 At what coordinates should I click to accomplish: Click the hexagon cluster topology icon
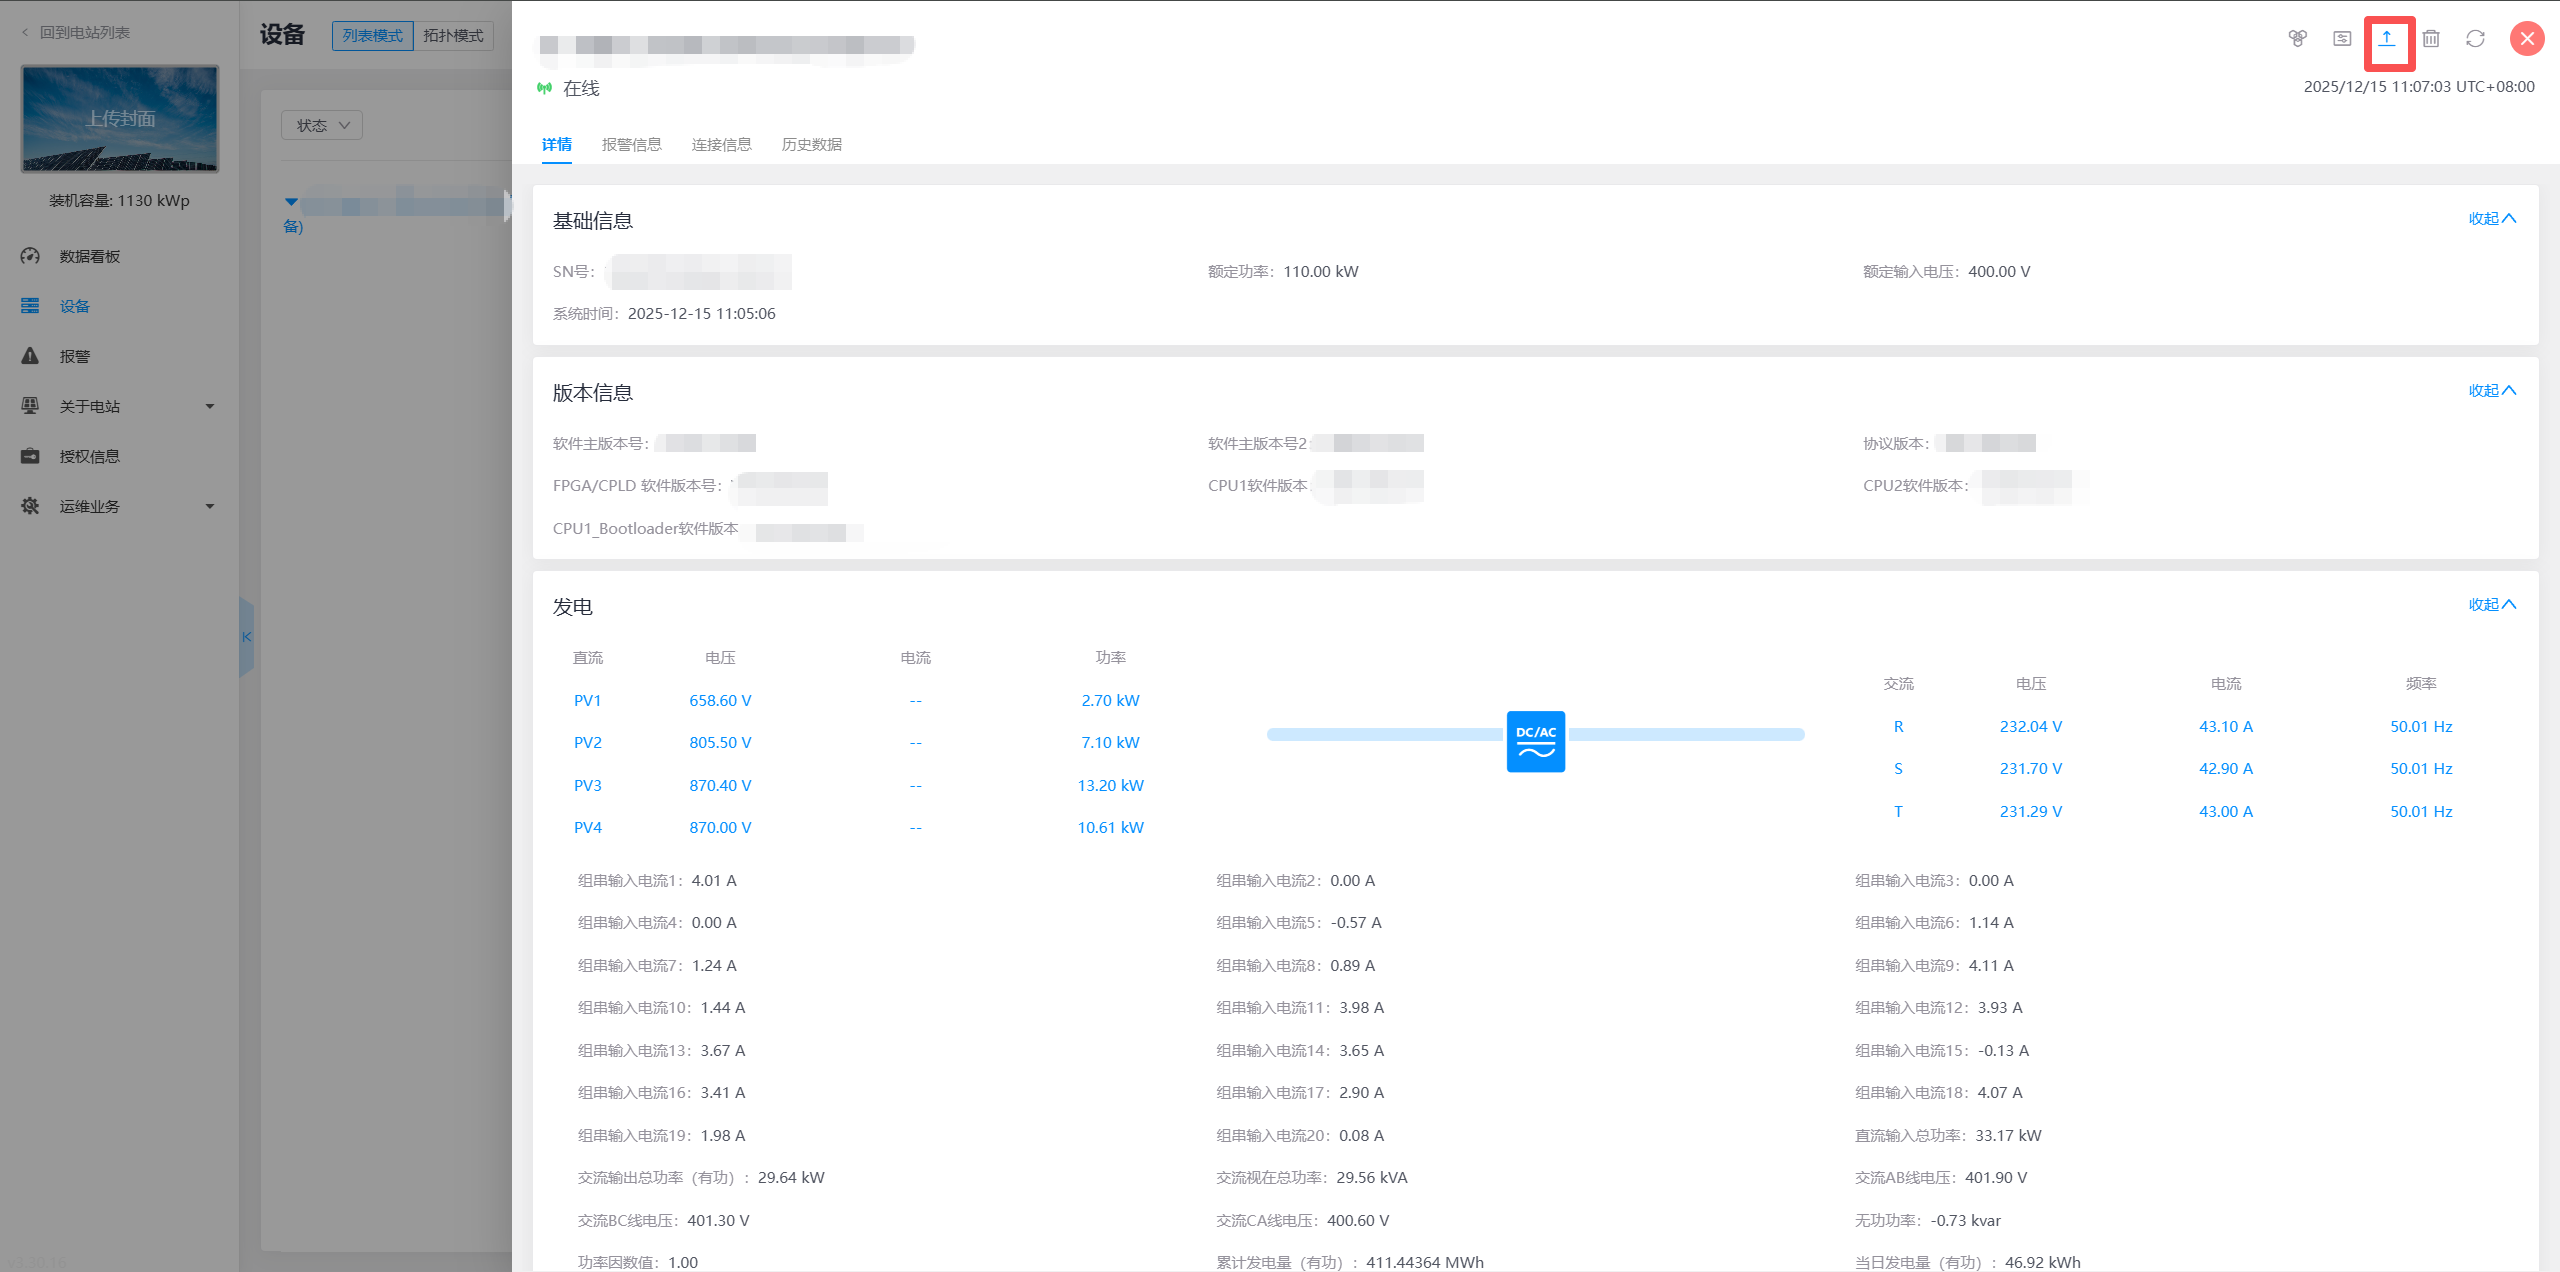pos(2297,39)
